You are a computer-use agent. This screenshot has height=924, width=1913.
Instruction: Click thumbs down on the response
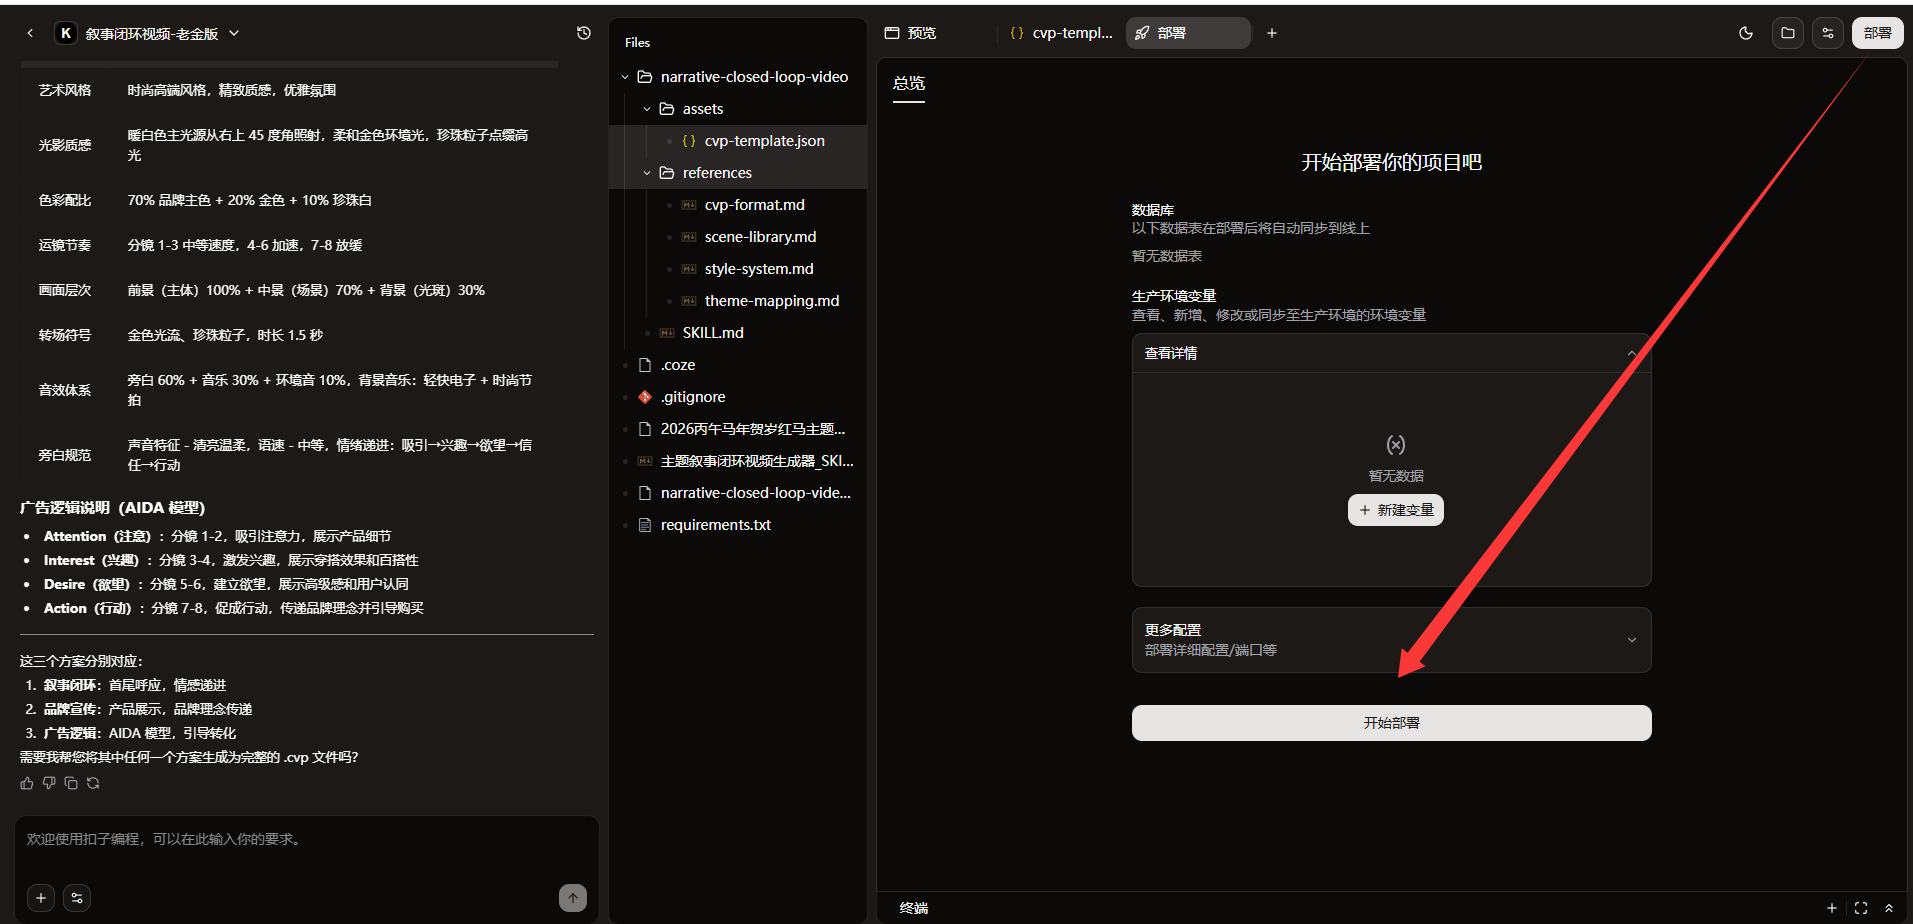pyautogui.click(x=49, y=783)
